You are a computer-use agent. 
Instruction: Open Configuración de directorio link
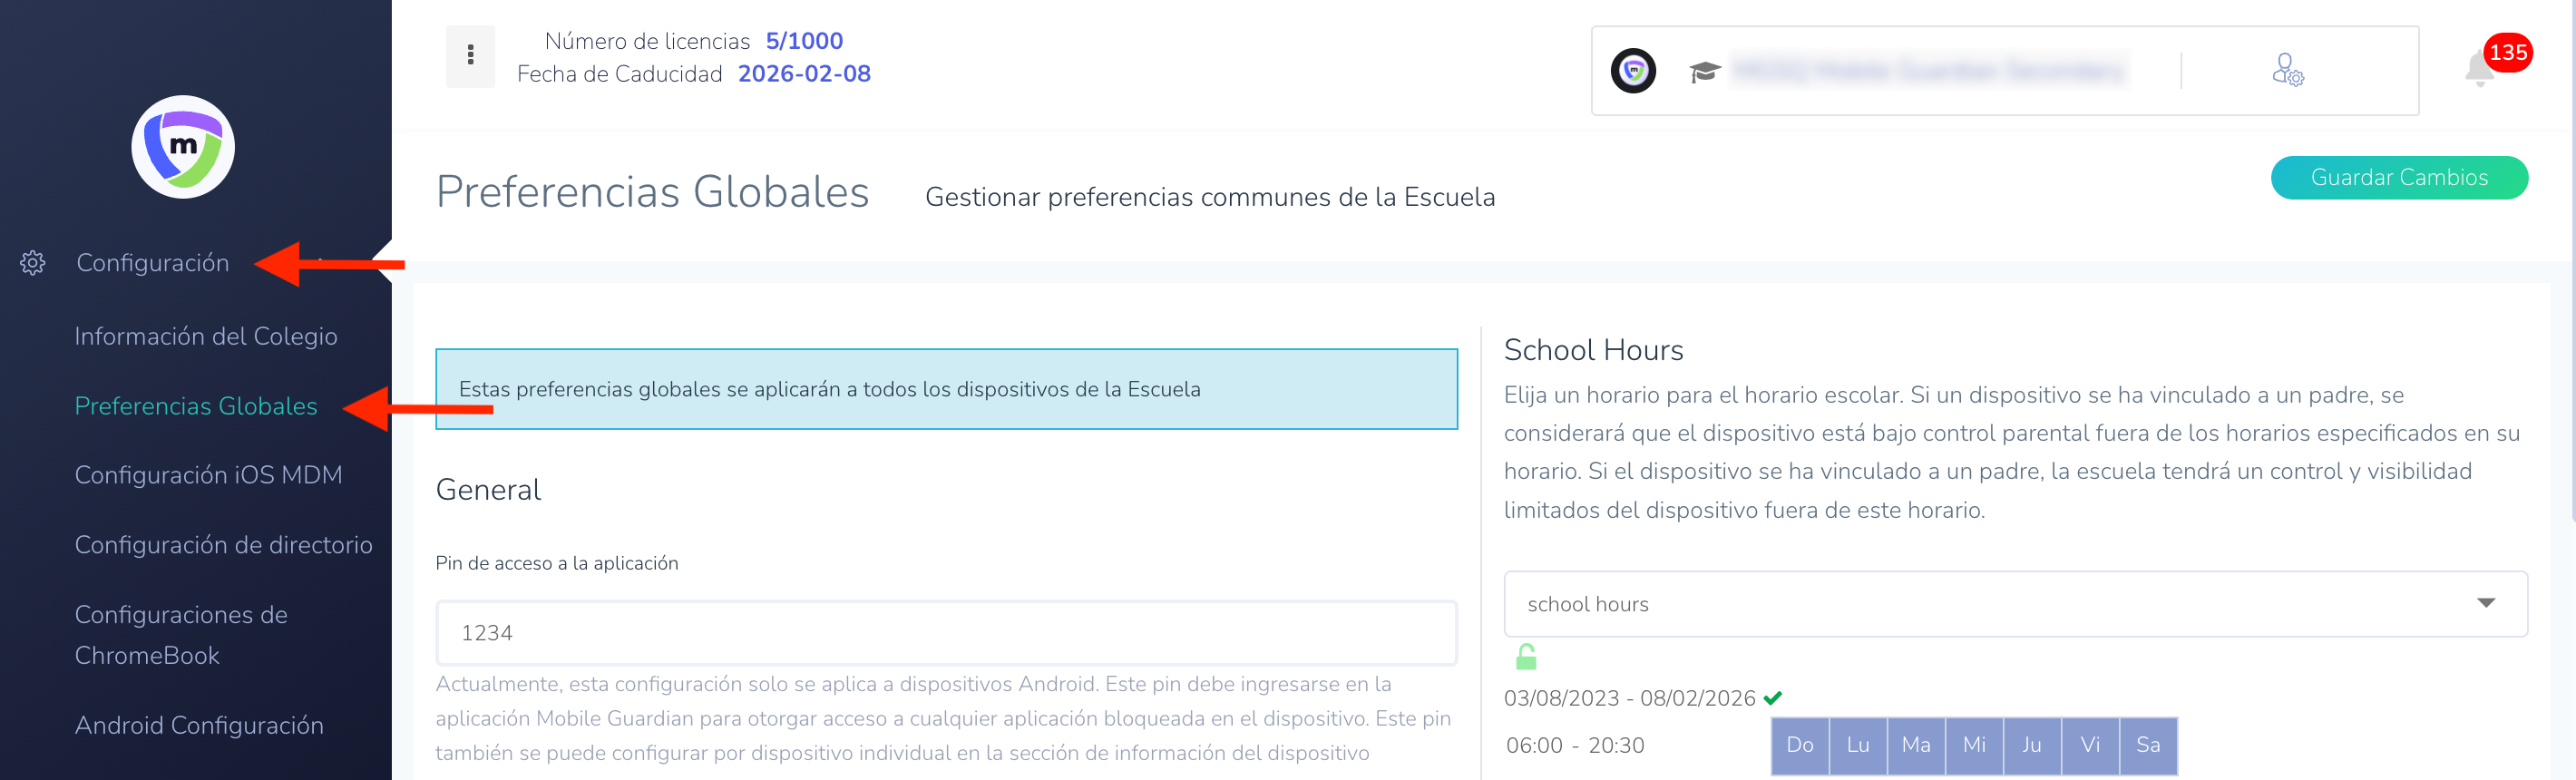click(223, 545)
